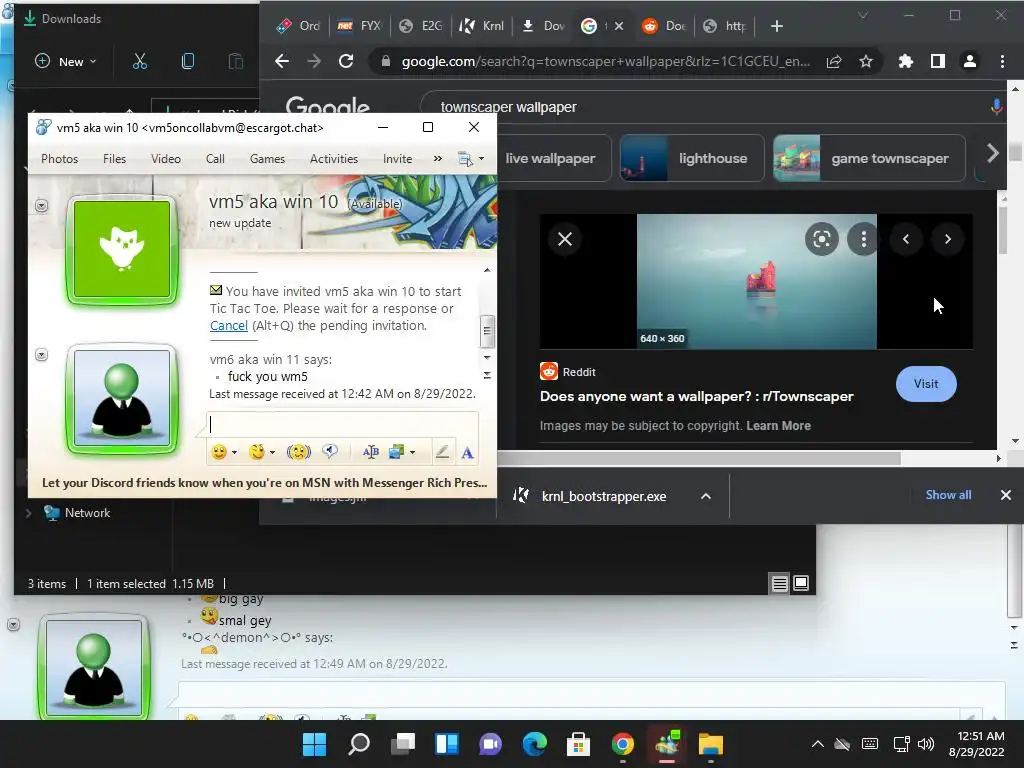Click the Copy icon in File Explorer
The image size is (1024, 768).
pyautogui.click(x=187, y=61)
